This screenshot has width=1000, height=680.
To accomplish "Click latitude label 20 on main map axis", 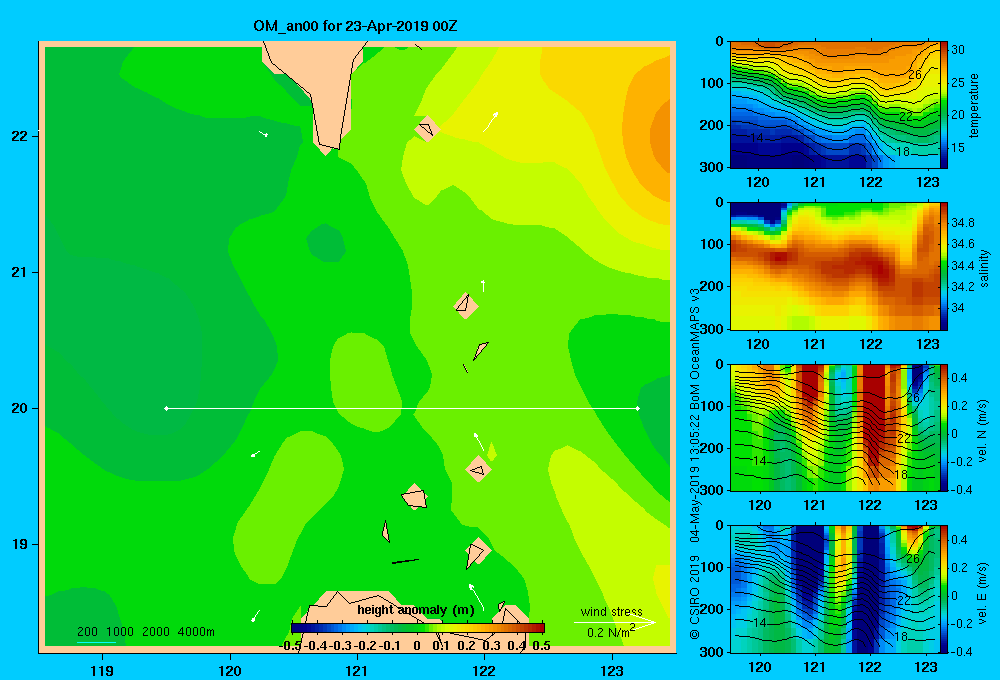I will click(x=19, y=408).
